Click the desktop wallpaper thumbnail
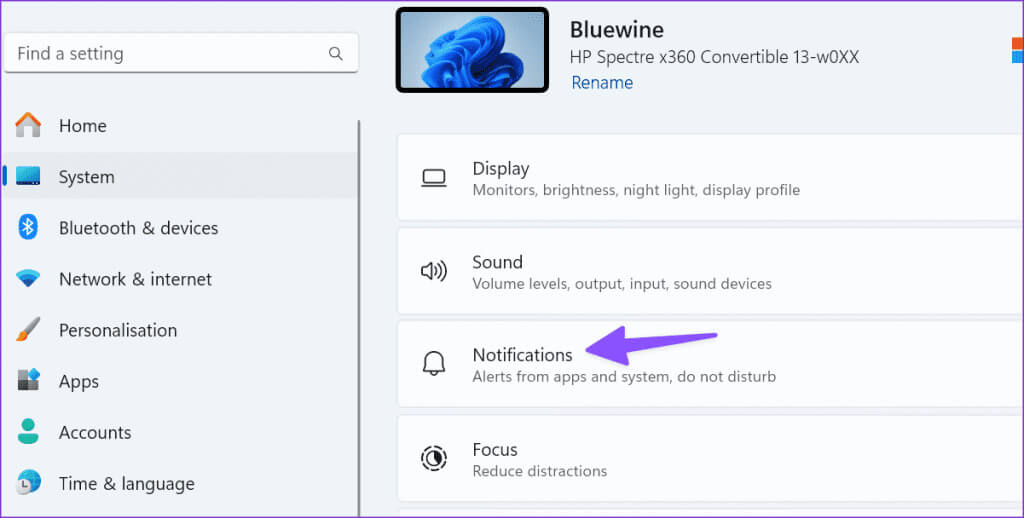Screen dimensions: 1024x518 pyautogui.click(x=472, y=50)
